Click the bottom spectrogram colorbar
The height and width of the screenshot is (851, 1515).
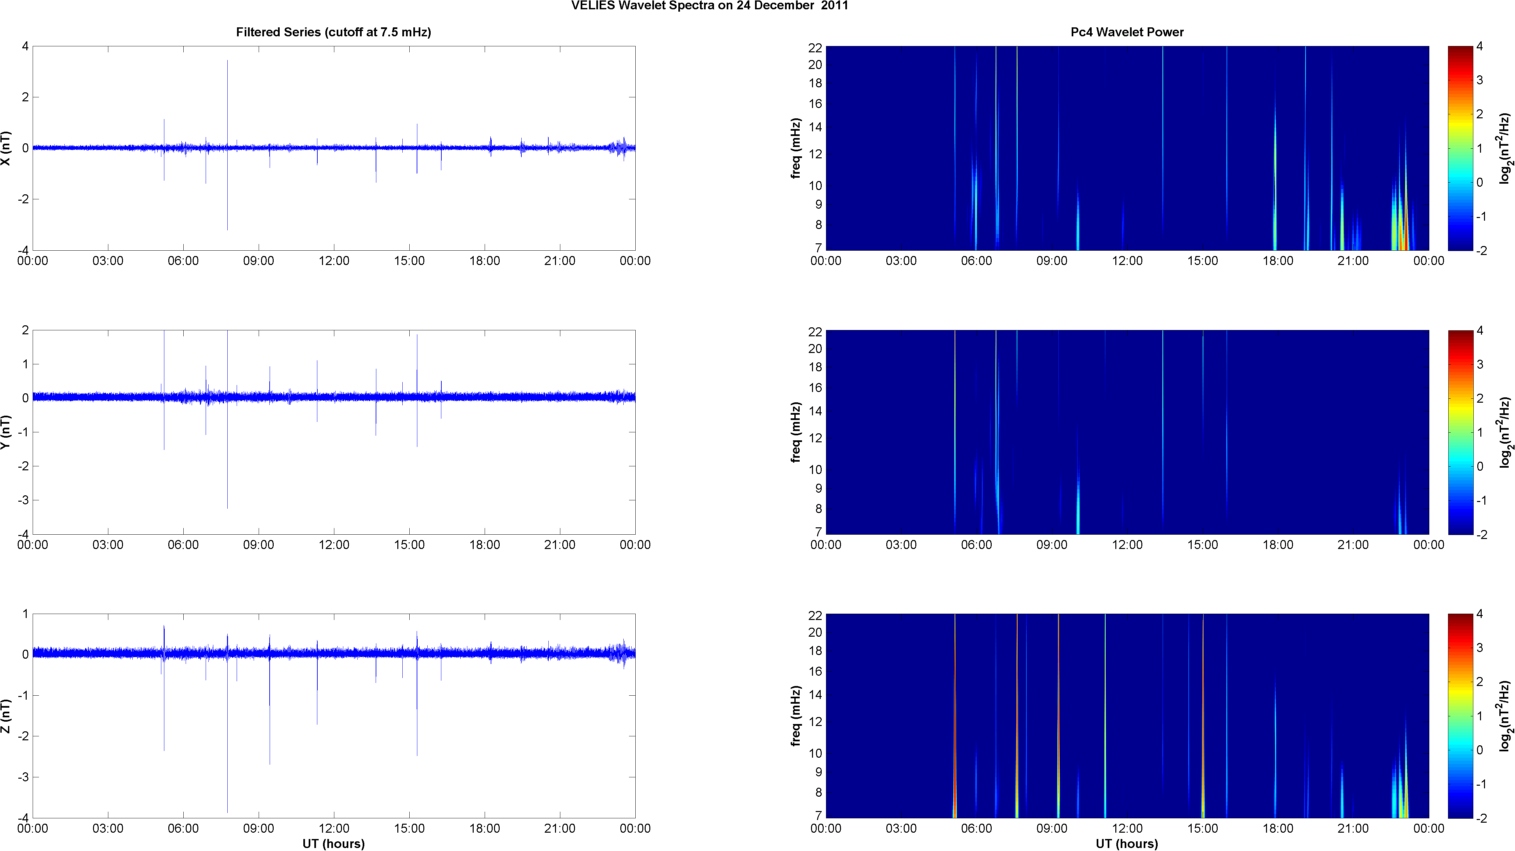1459,716
